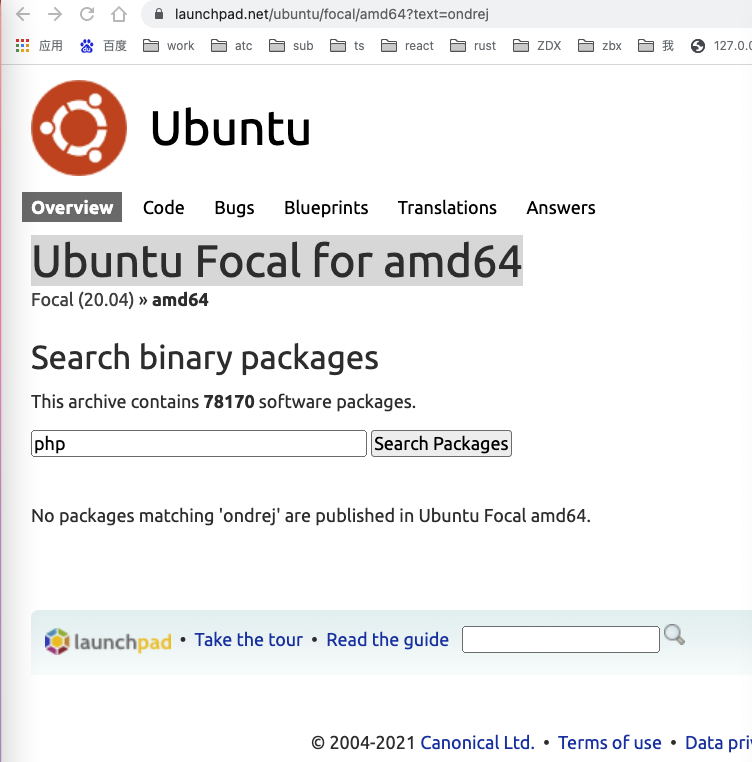752x762 pixels.
Task: Open the atc bookmarks folder
Action: pos(231,46)
